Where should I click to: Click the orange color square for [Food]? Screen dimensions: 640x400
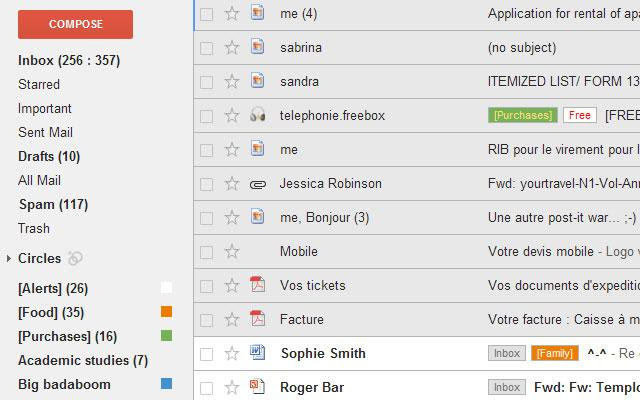coord(167,312)
